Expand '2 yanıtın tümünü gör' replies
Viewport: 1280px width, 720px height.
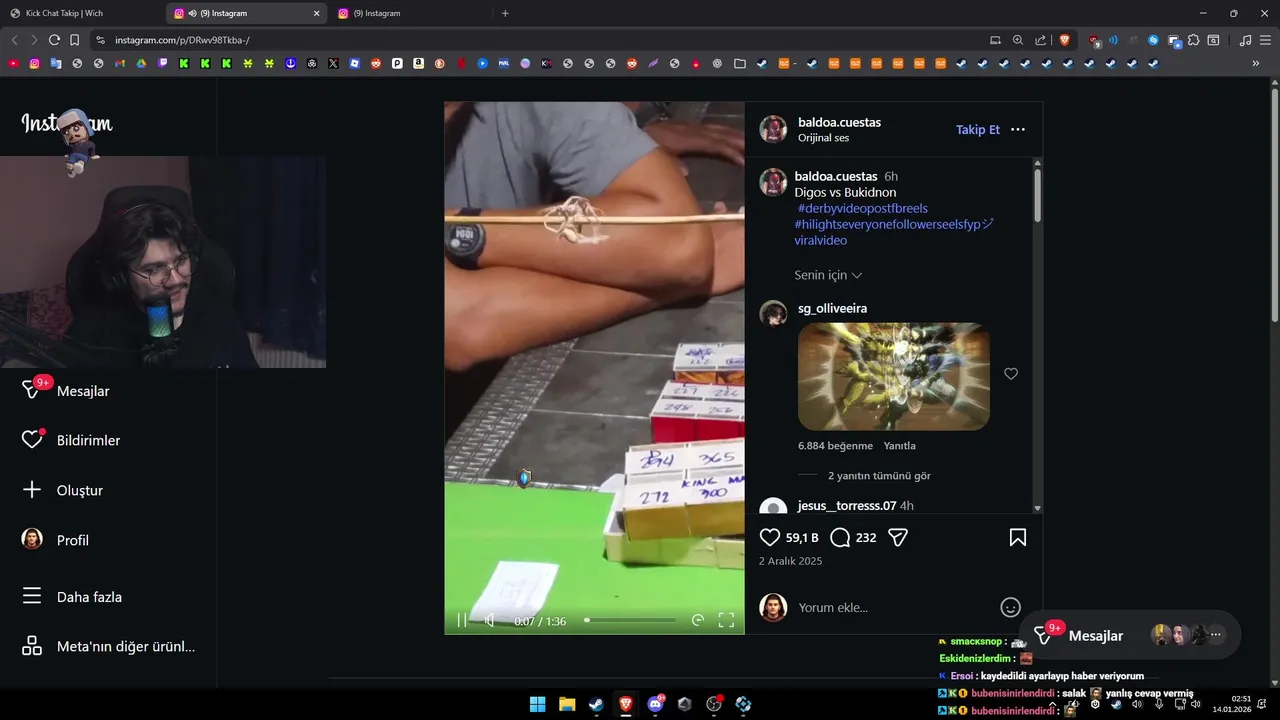pos(879,476)
